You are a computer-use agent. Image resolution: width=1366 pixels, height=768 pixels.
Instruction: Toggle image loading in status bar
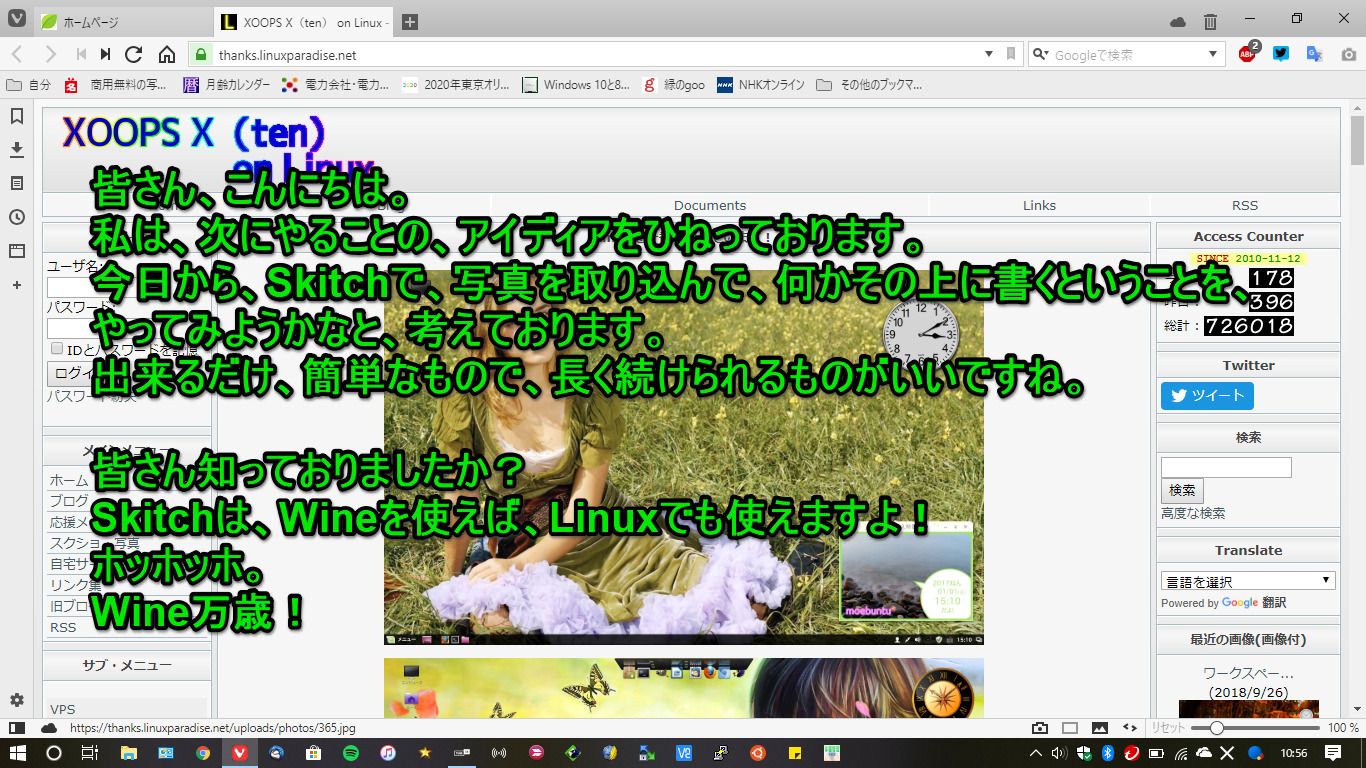click(x=1100, y=728)
